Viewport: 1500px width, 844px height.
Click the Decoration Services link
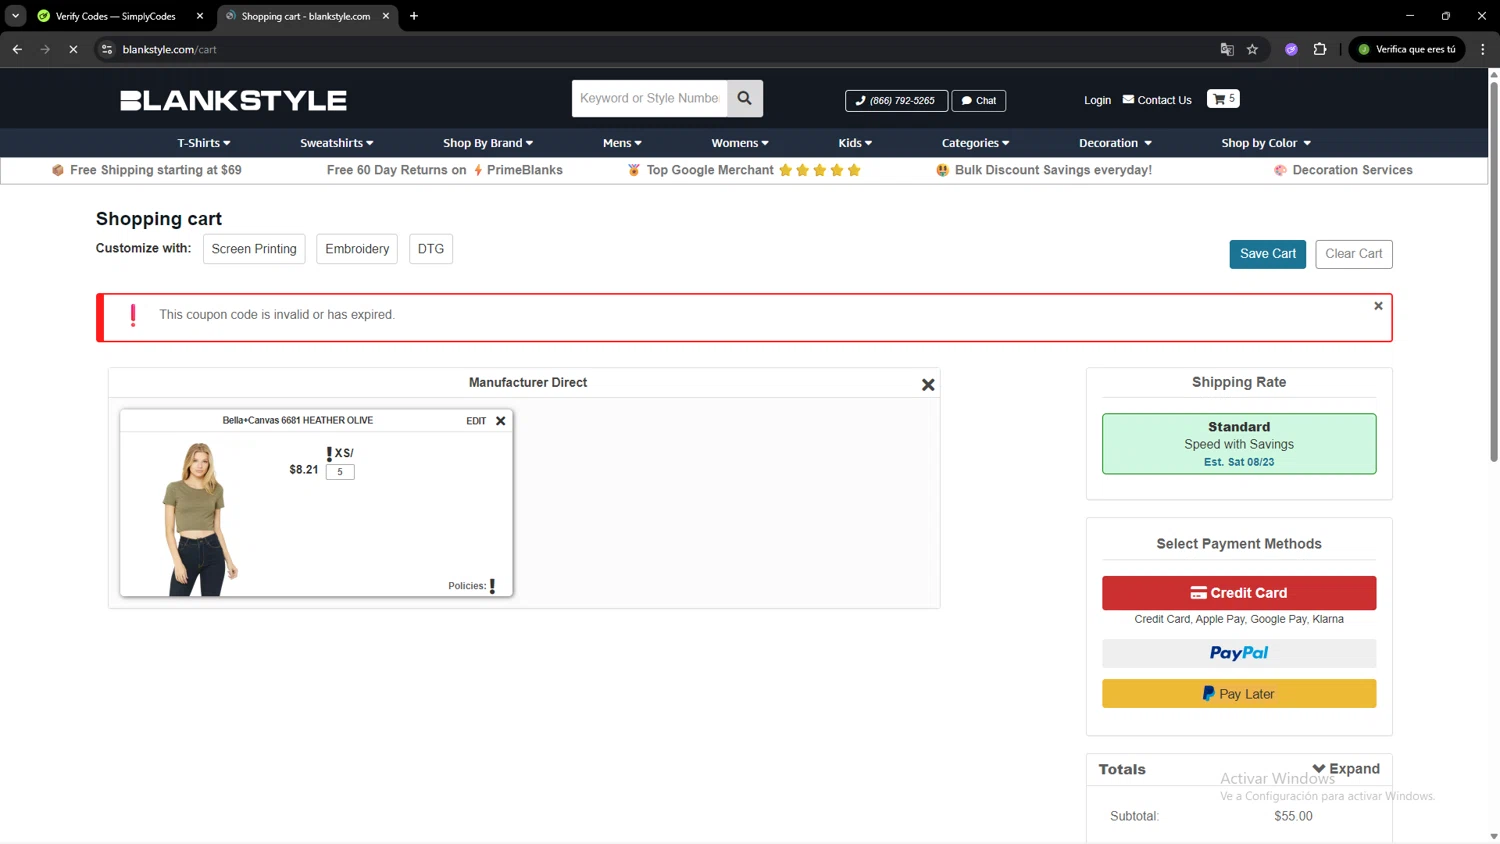[x=1343, y=170]
